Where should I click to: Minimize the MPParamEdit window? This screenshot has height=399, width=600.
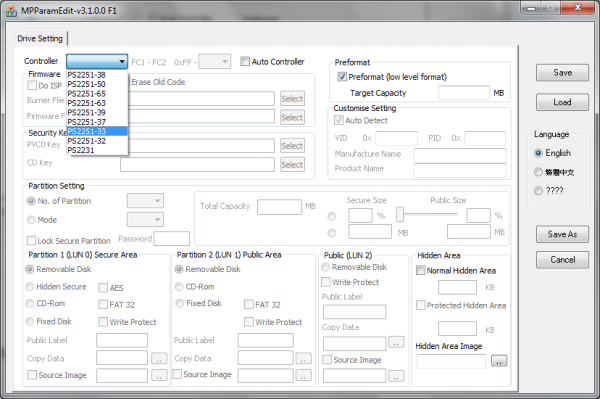[531, 8]
